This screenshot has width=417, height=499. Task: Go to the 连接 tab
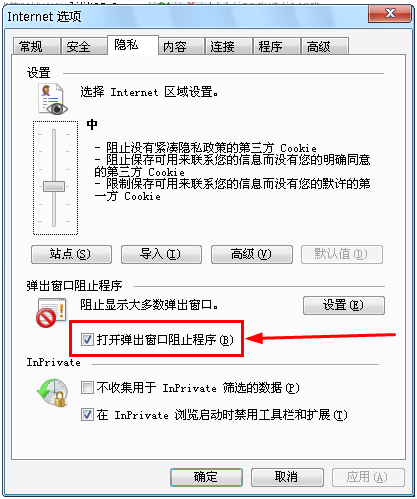pos(229,46)
